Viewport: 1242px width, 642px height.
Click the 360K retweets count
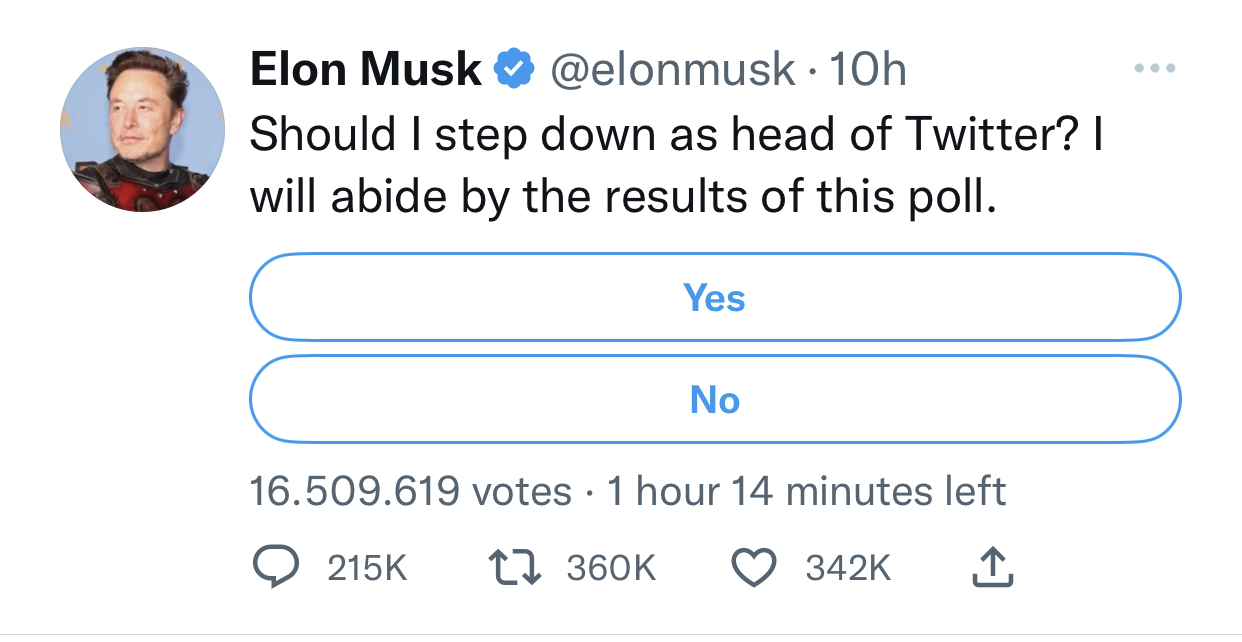611,568
